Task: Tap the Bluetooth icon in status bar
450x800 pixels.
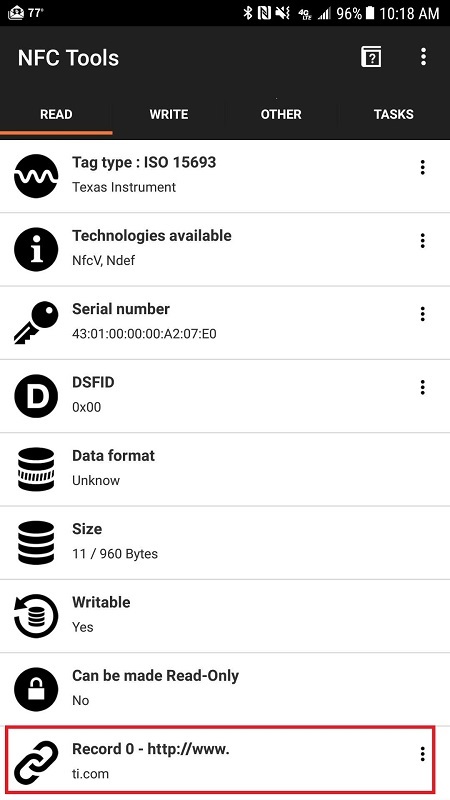Action: pyautogui.click(x=248, y=13)
